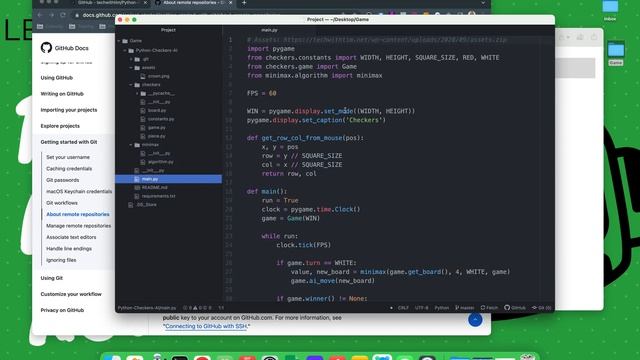Image resolution: width=640 pixels, height=360 pixels.
Task: Click the blue scroll-to-top round button
Action: (x=475, y=320)
